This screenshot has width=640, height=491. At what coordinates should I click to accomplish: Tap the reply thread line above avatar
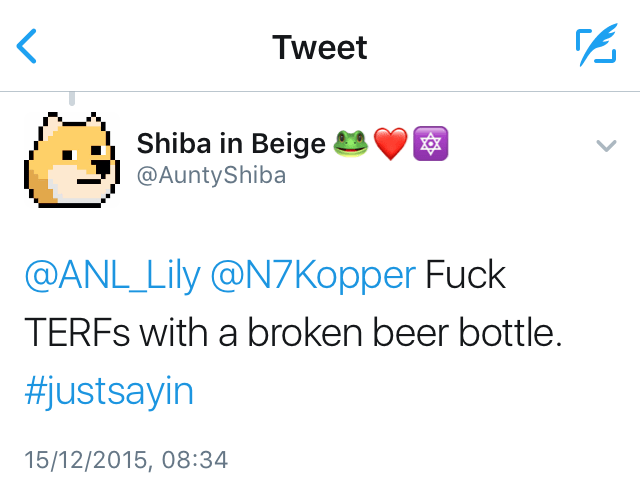tap(72, 99)
